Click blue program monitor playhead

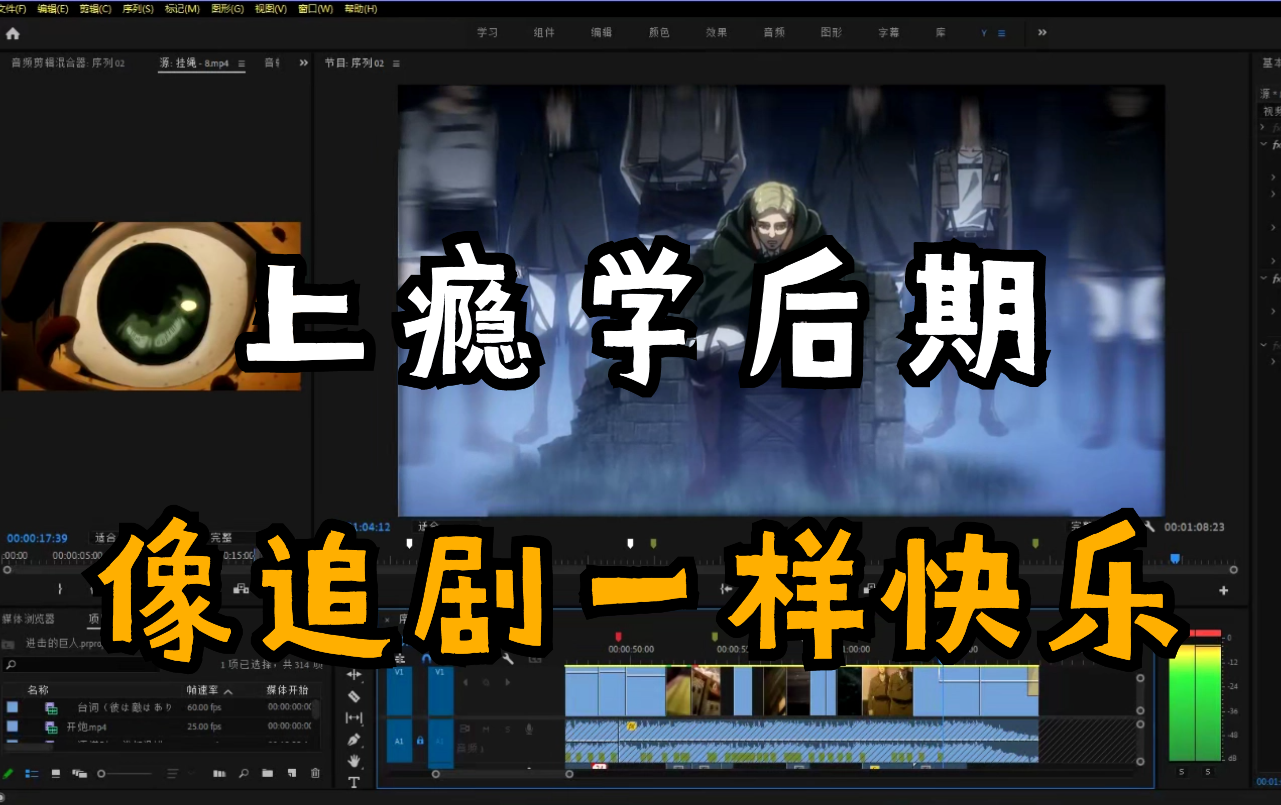[x=1175, y=558]
